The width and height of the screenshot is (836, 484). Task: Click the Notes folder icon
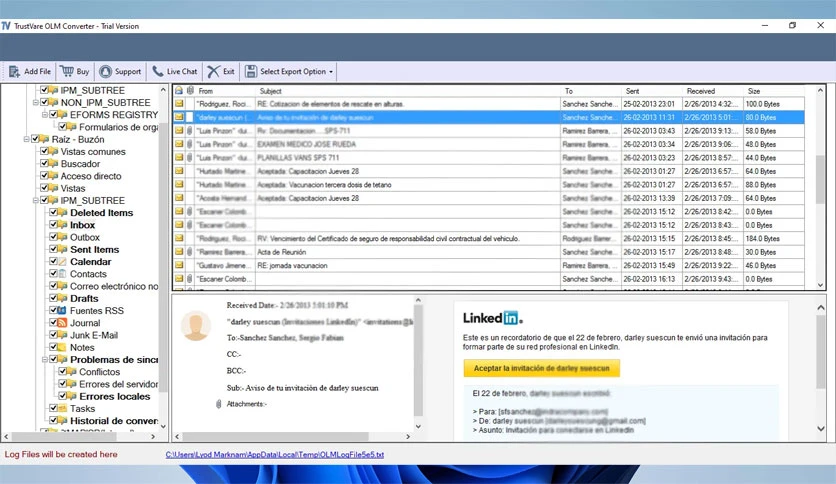pos(62,347)
